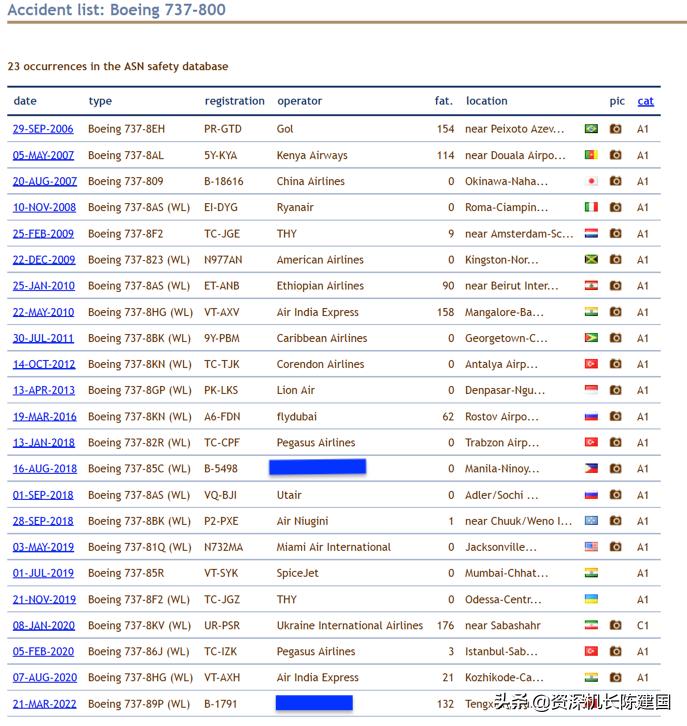
Task: Open the 25-FEB-2009 date link
Action: point(43,233)
